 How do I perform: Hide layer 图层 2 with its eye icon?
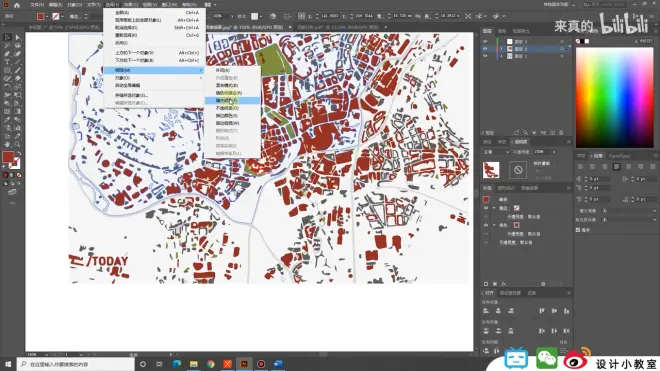pyautogui.click(x=485, y=49)
